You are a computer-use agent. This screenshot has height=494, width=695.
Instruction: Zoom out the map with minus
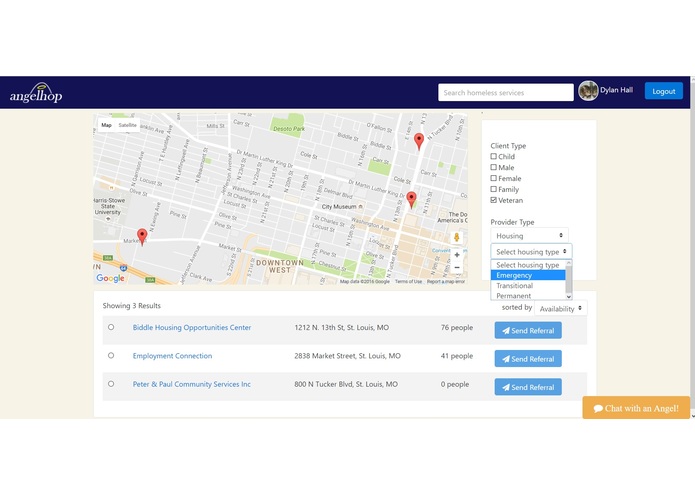pyautogui.click(x=457, y=267)
